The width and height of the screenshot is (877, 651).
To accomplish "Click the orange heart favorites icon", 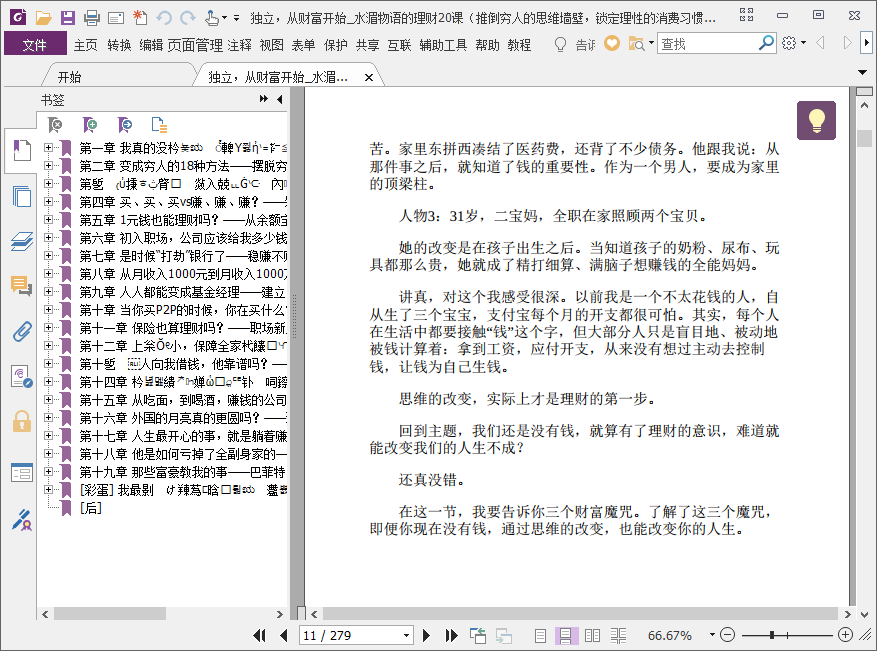I will (x=612, y=43).
